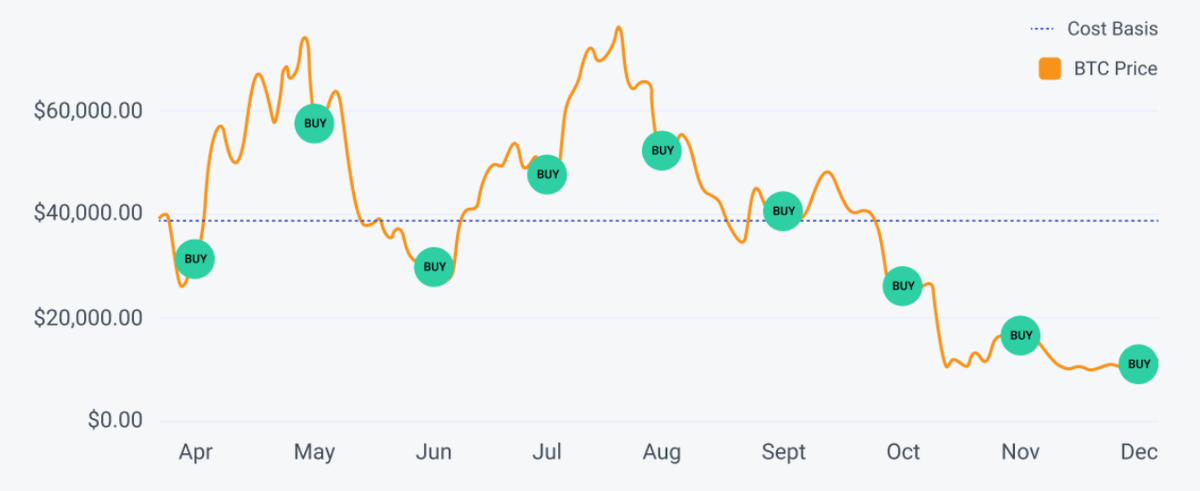The height and width of the screenshot is (491, 1200).
Task: Open the BUY marker above Oct
Action: click(903, 286)
